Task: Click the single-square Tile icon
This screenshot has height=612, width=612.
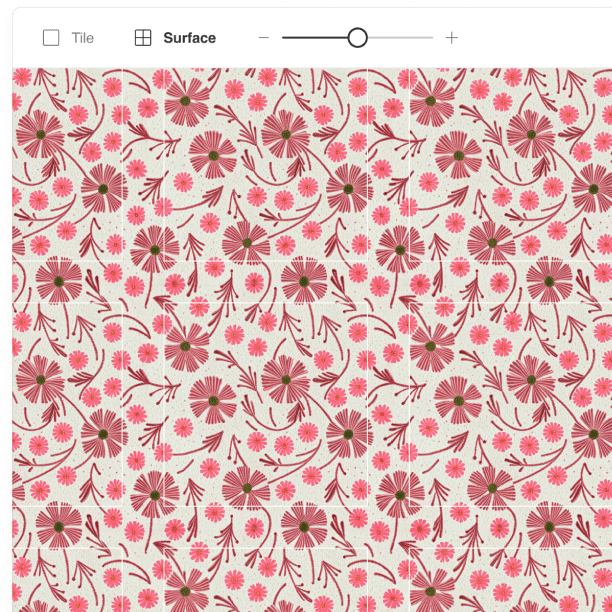Action: pos(51,38)
